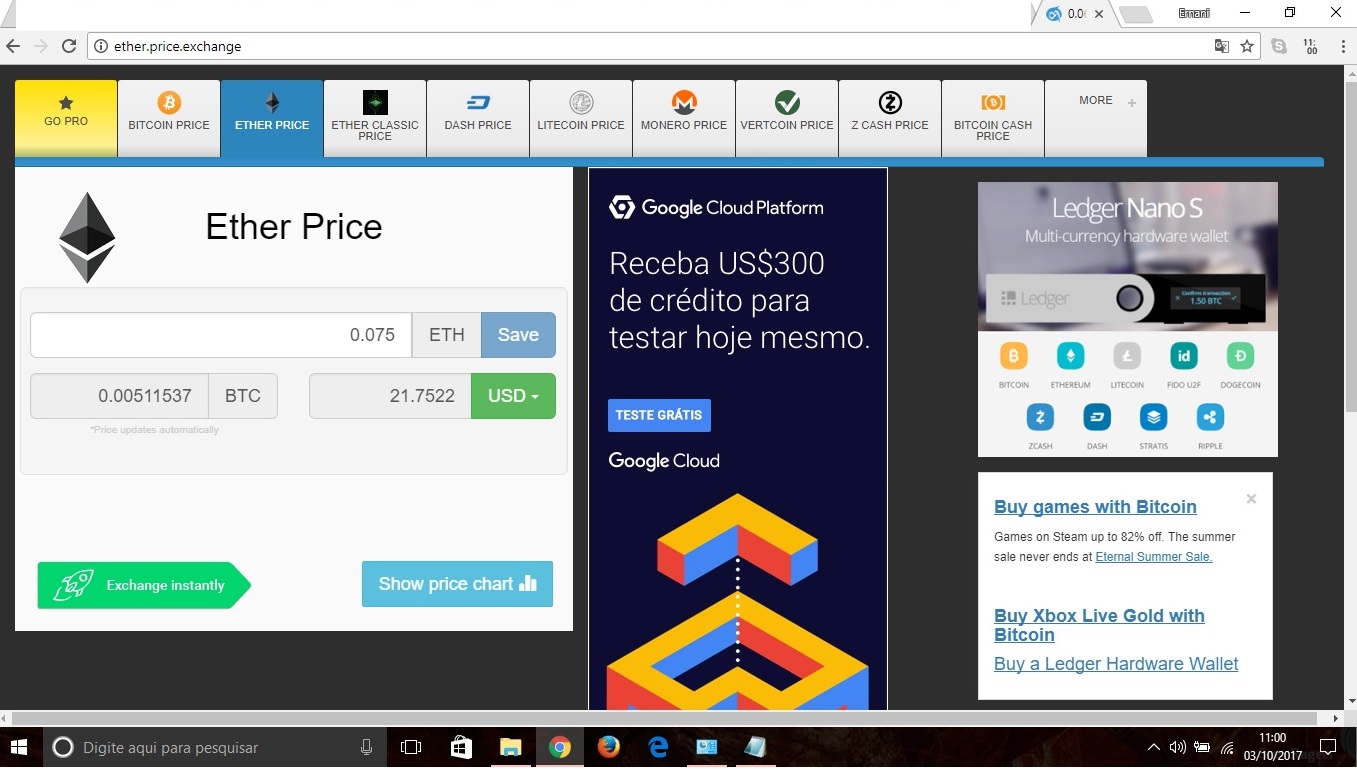Viewport: 1357px width, 769px height.
Task: Click the Google Cloud Platform logo
Action: click(716, 208)
